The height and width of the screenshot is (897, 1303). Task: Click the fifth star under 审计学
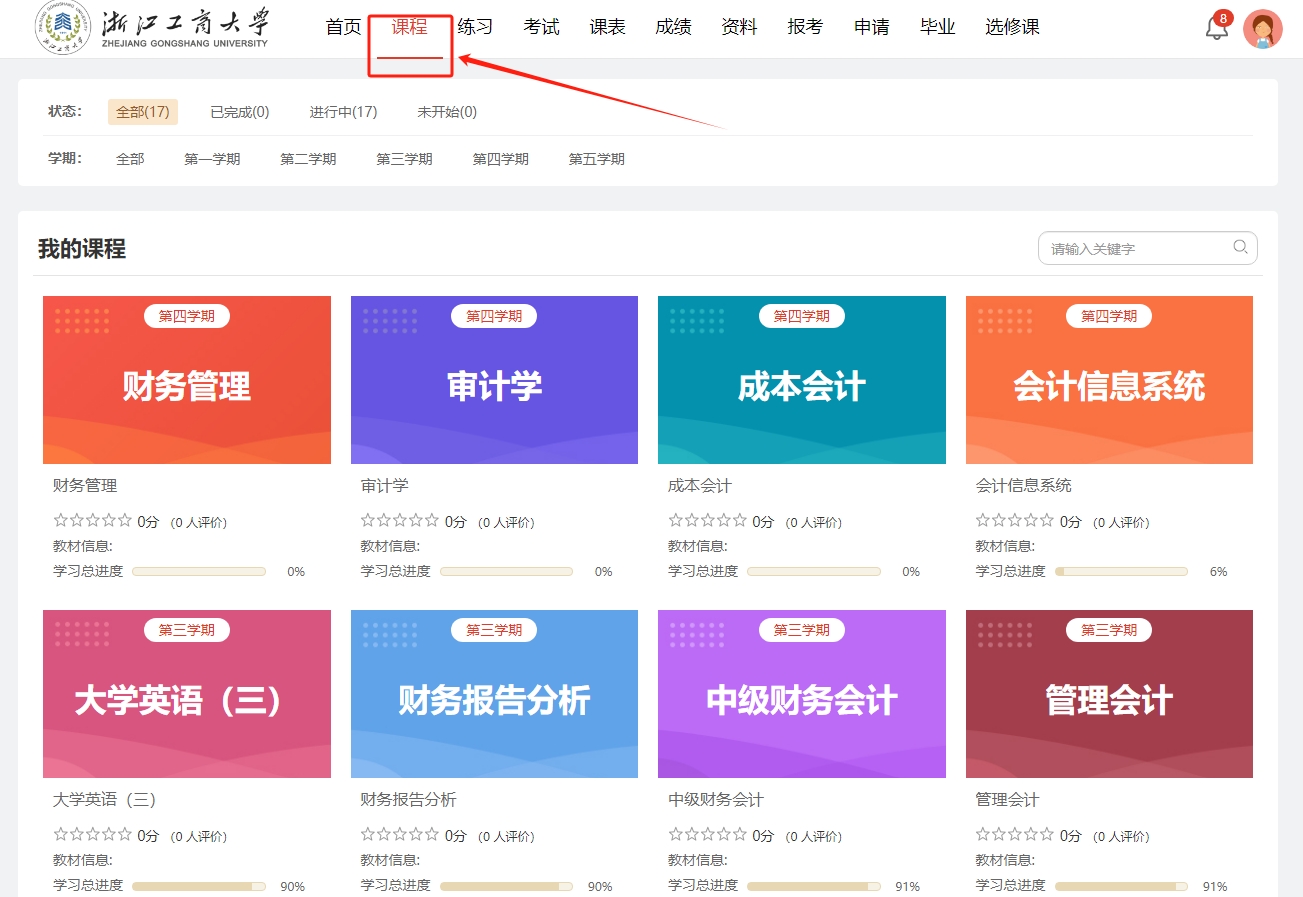point(432,521)
